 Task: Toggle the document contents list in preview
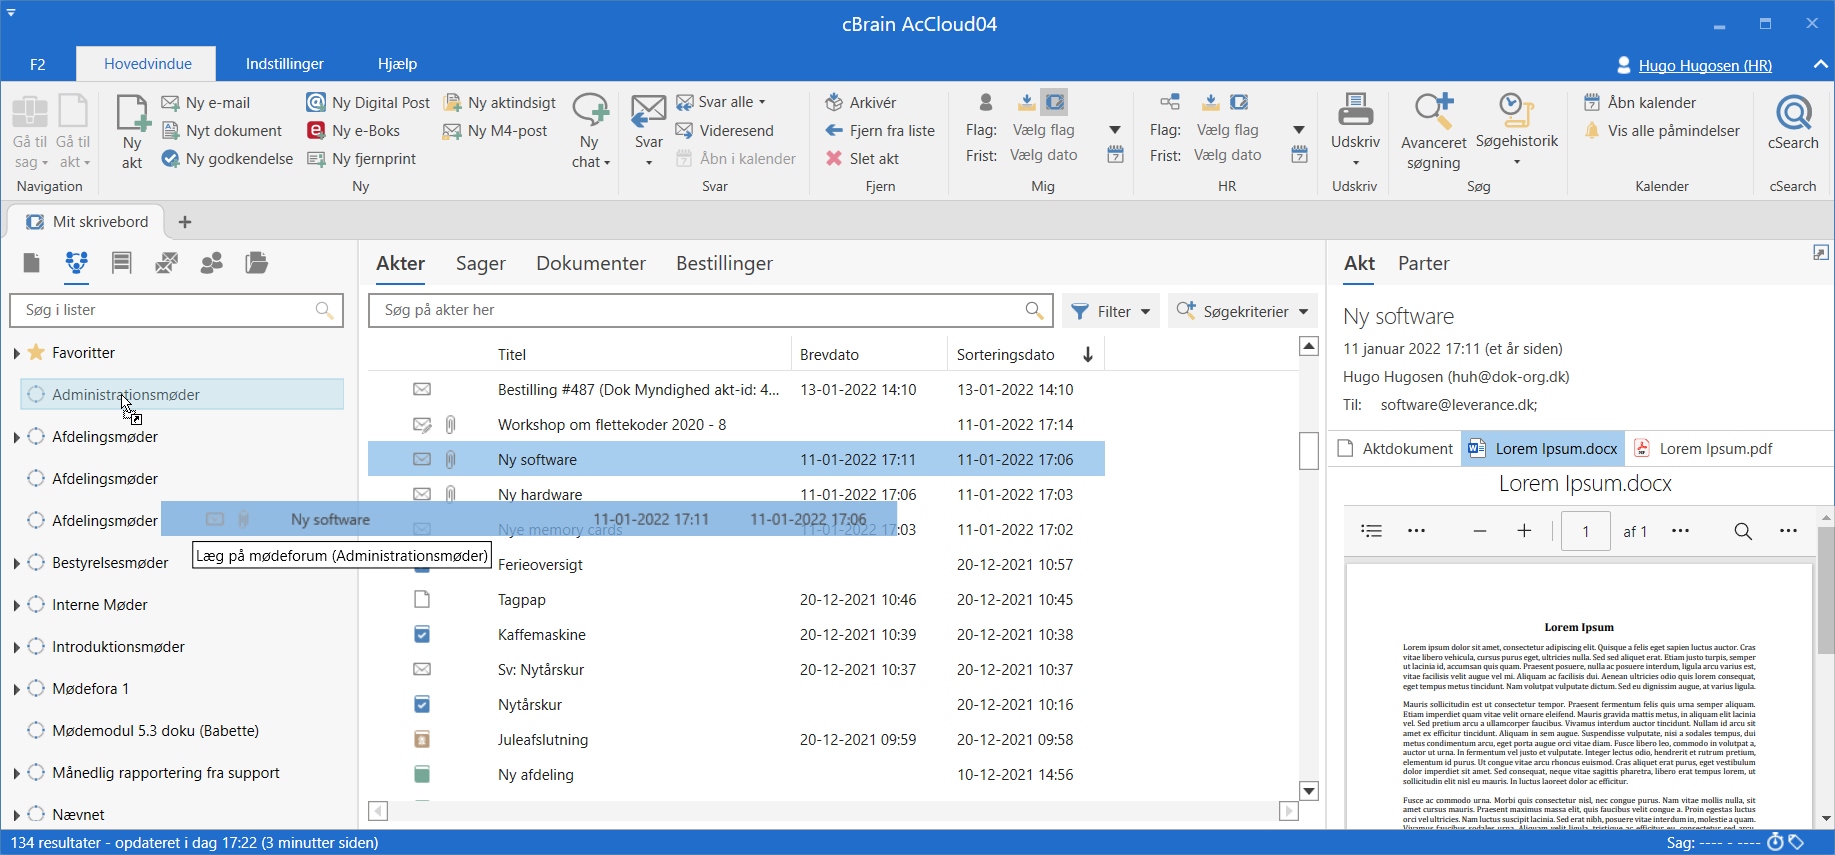coord(1372,531)
